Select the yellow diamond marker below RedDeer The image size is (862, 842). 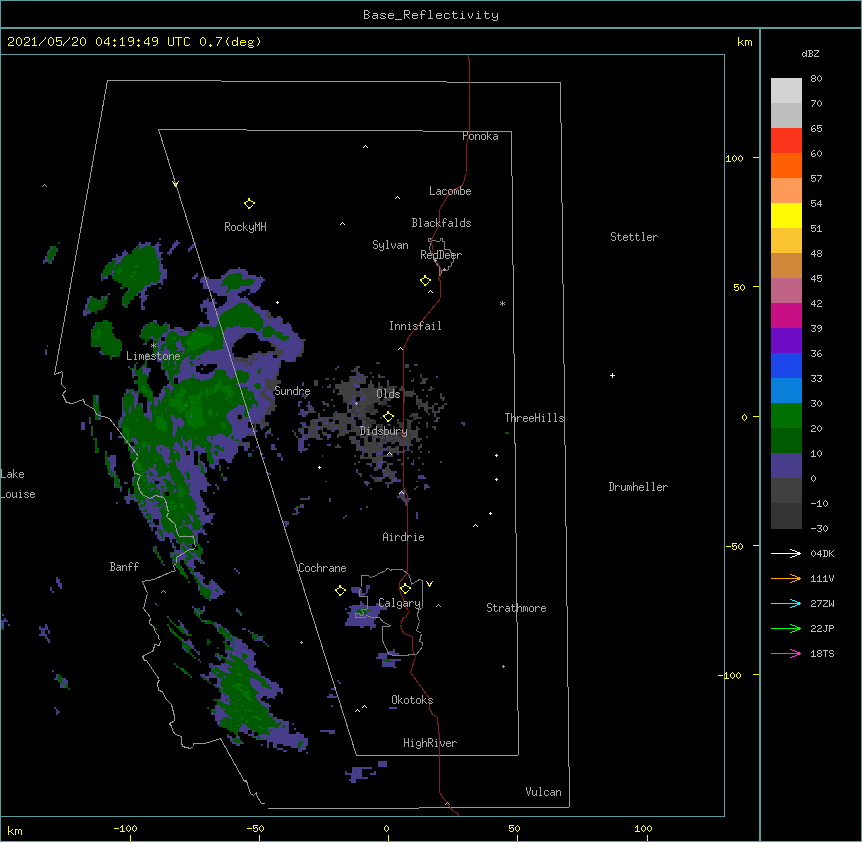[425, 281]
